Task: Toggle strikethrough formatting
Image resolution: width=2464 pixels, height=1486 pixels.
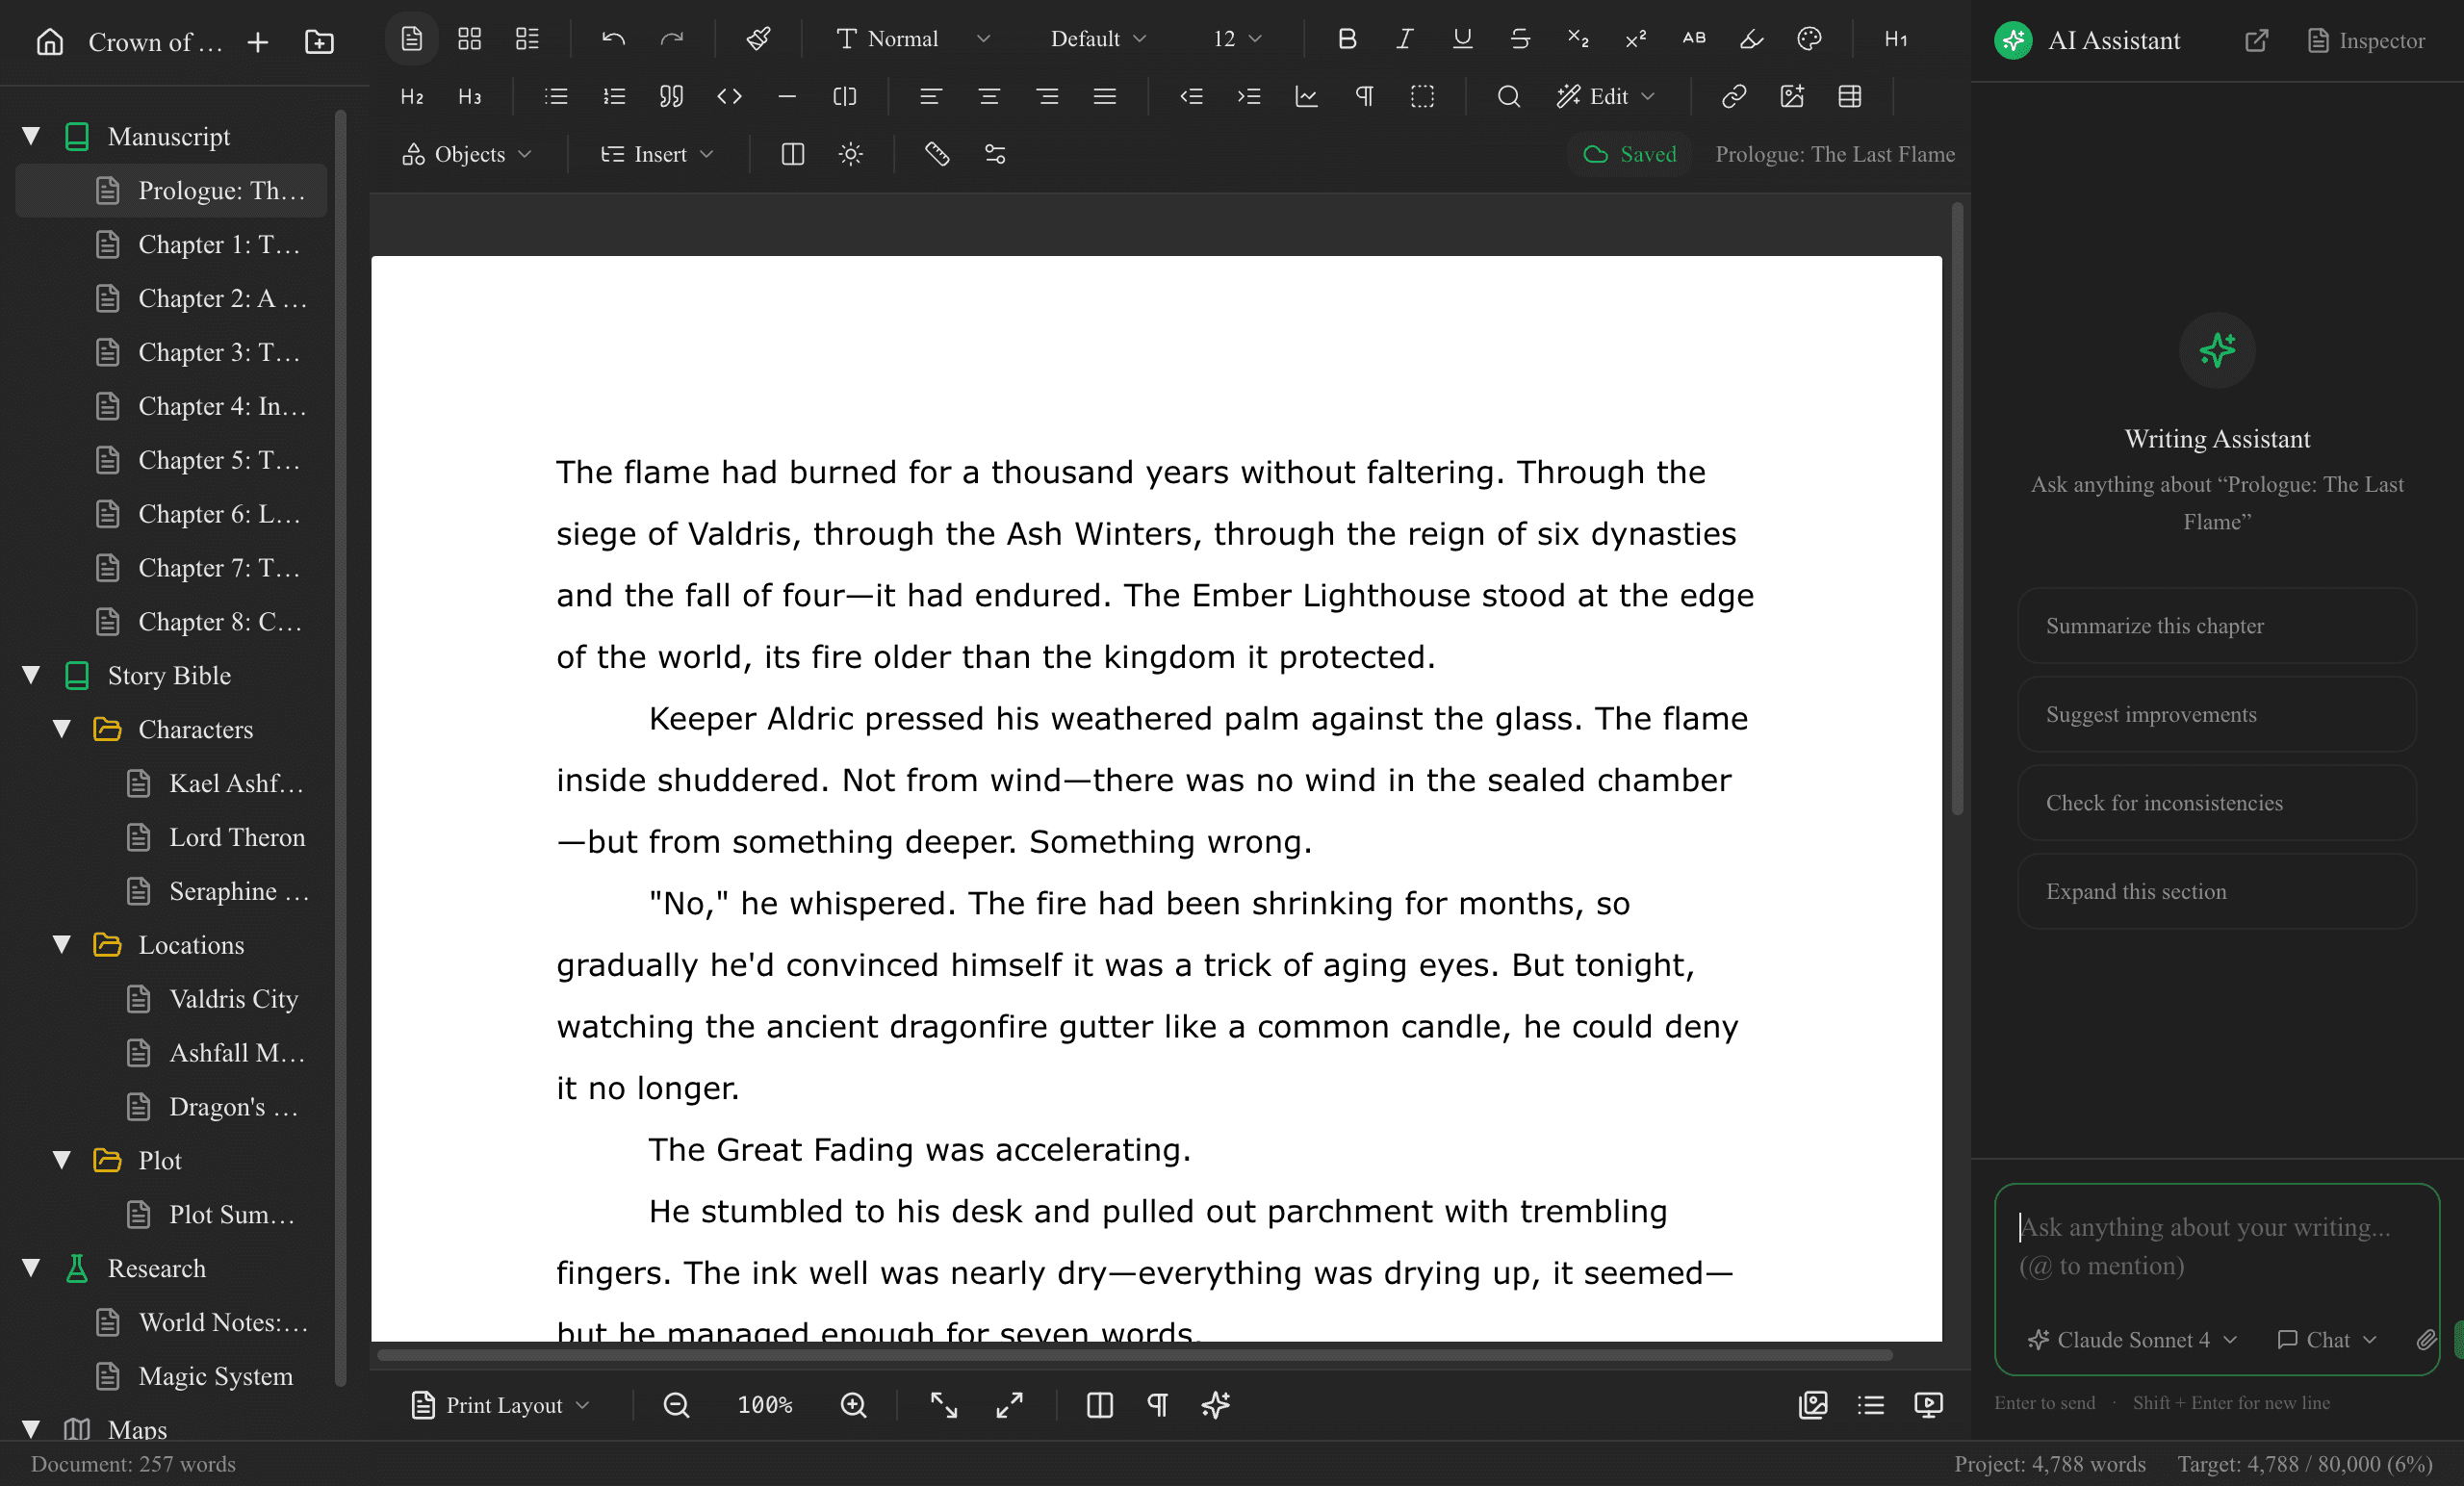Action: (1519, 39)
